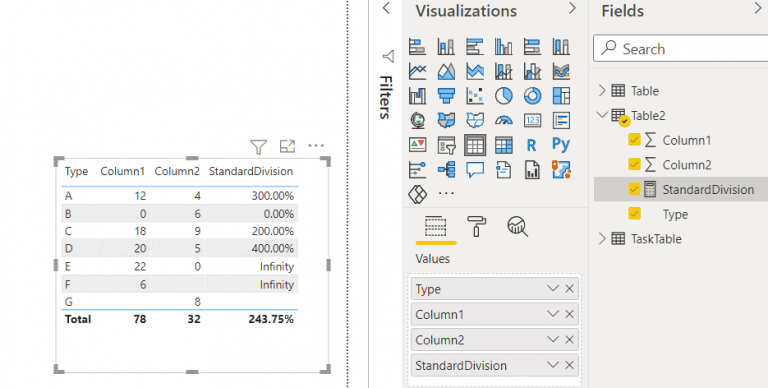Open table visual More options ellipsis

tap(316, 146)
